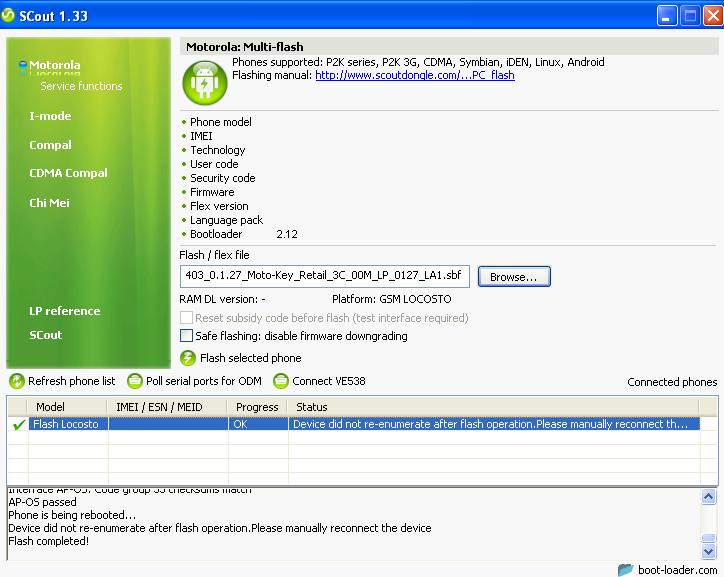Click the Firmware info line

coord(212,192)
